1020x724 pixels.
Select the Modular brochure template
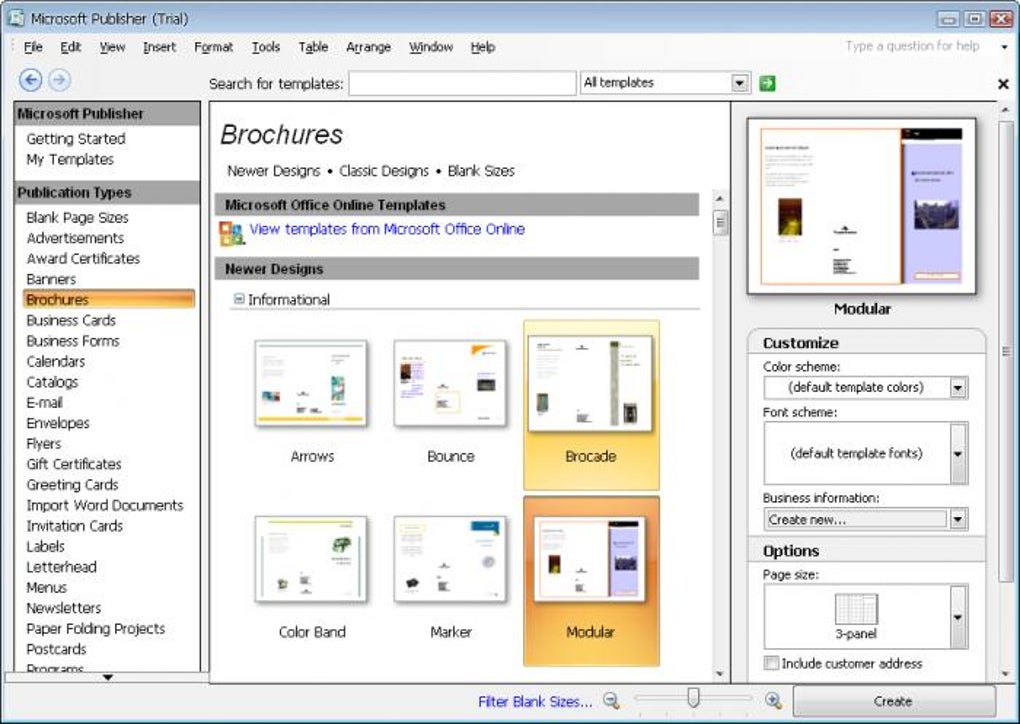point(591,581)
